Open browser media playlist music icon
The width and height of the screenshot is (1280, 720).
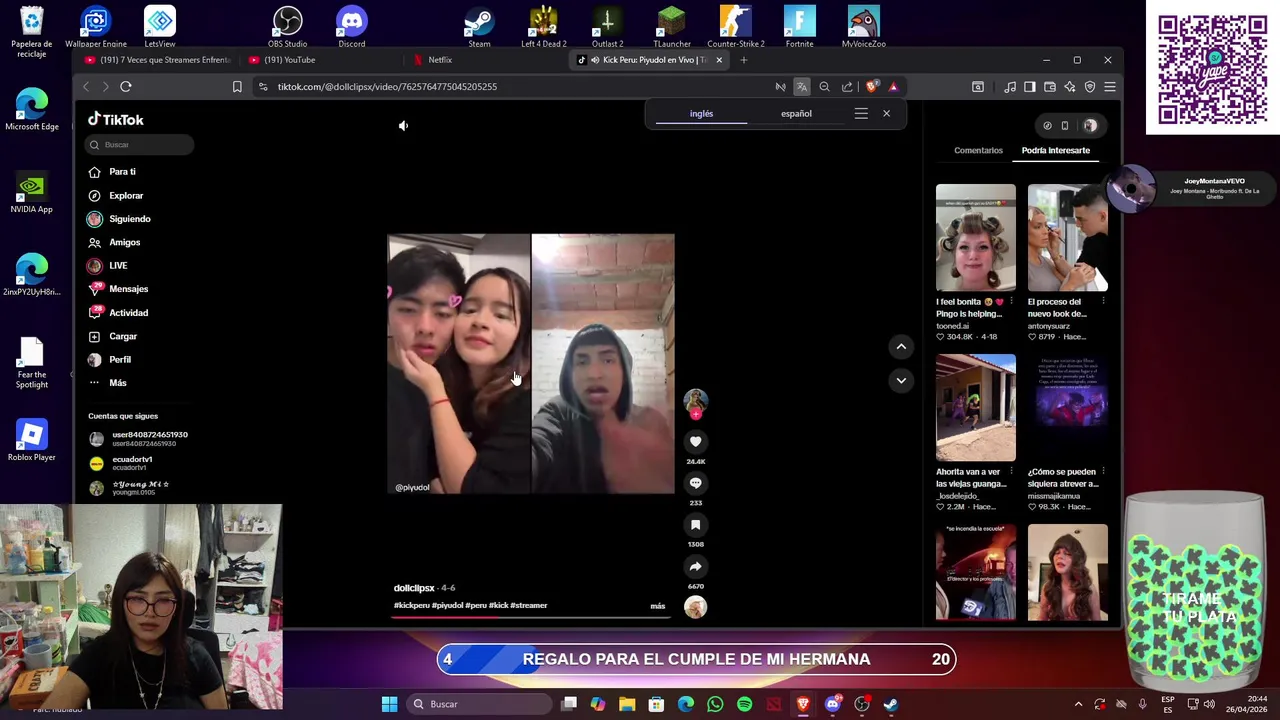pyautogui.click(x=1010, y=87)
